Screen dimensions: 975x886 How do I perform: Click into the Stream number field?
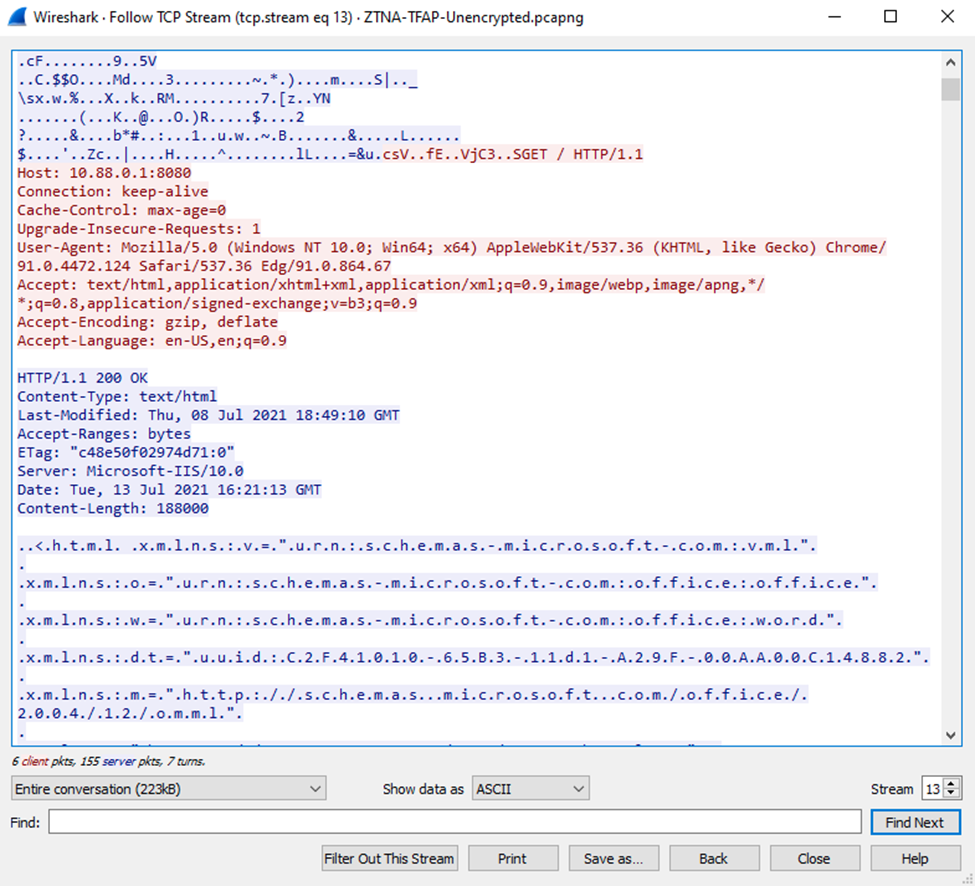933,788
